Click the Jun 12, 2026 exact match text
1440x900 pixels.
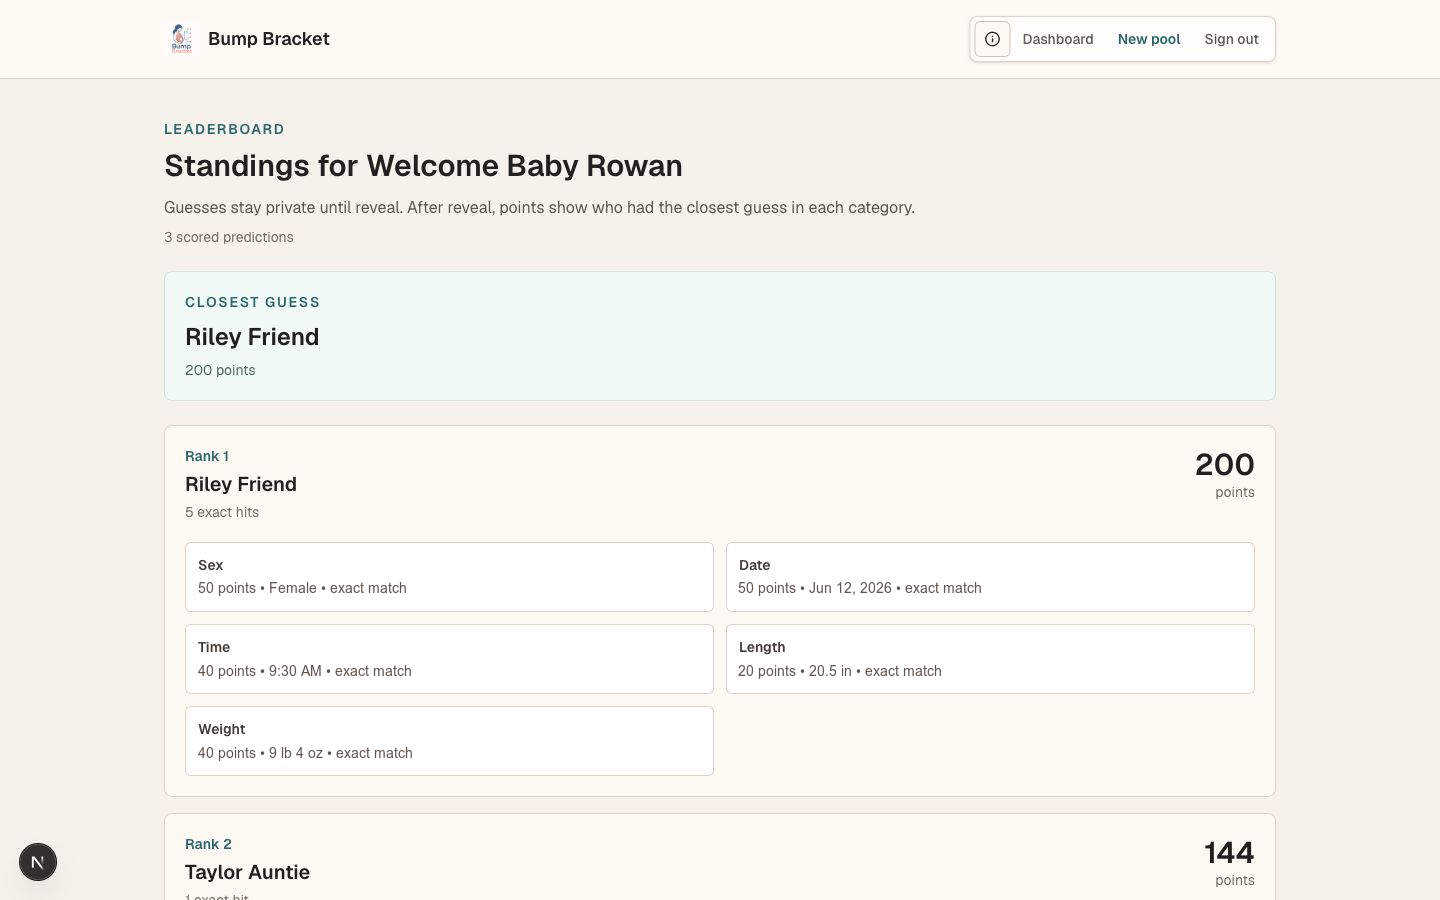tap(860, 588)
